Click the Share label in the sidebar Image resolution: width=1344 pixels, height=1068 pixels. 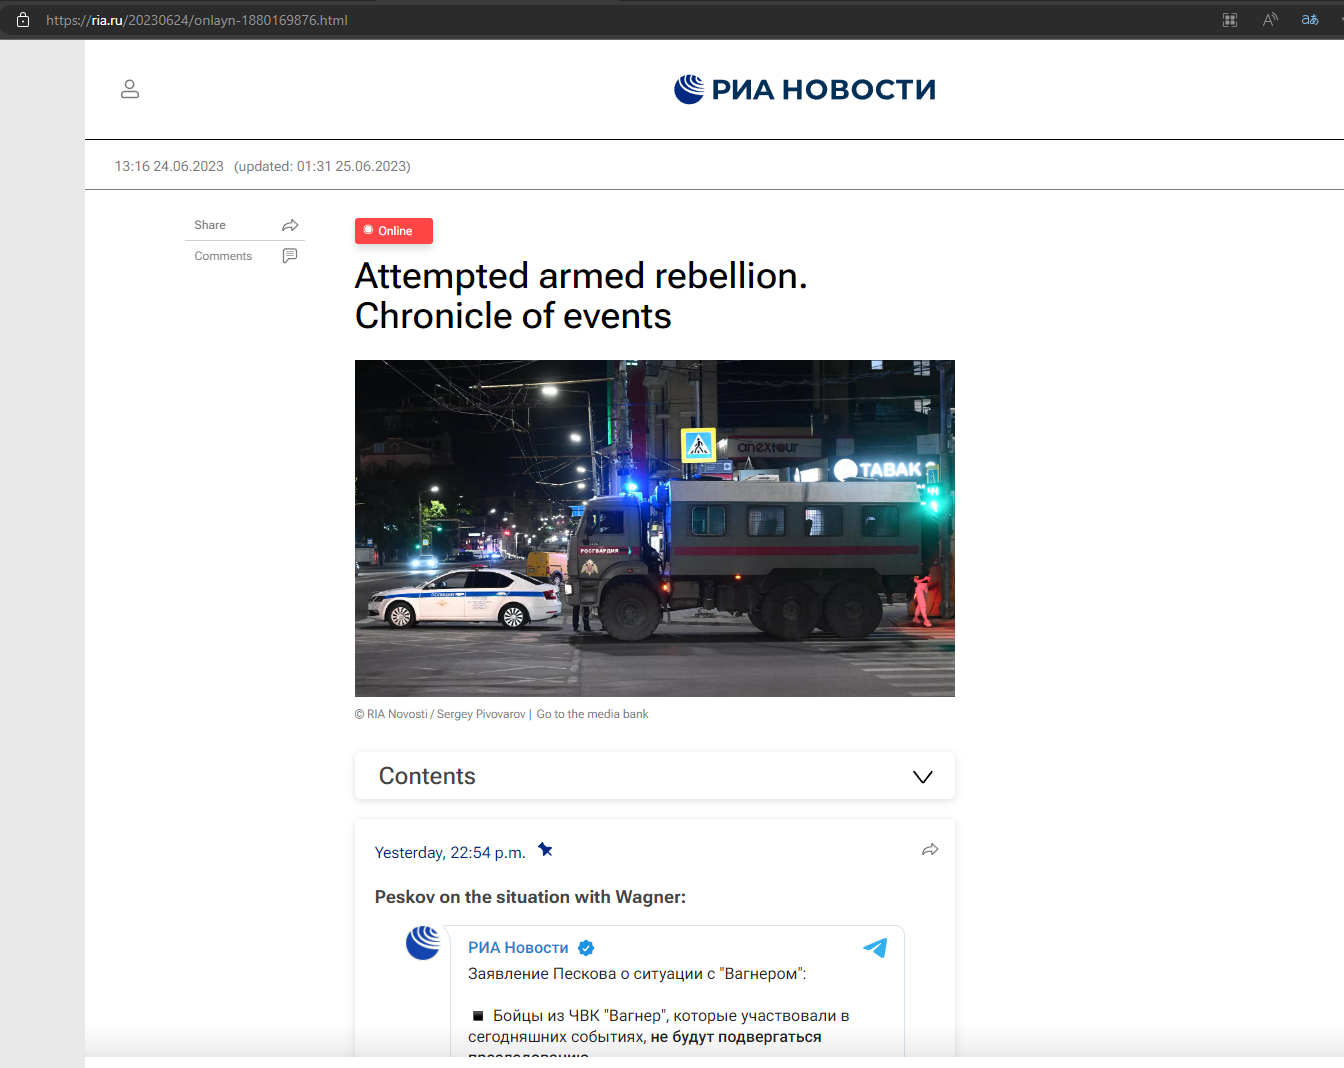click(x=210, y=225)
